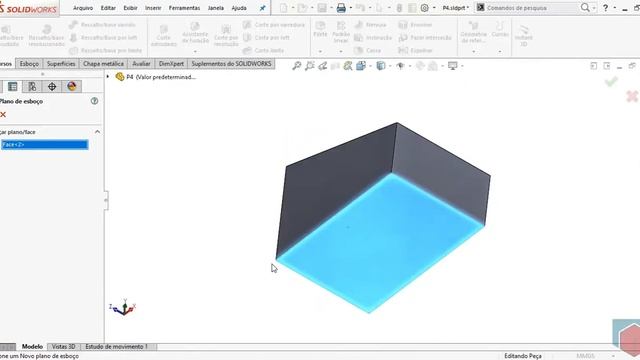Viewport: 640px width, 360px height.
Task: Open the unit system dropdown in status bar
Action: (613, 356)
